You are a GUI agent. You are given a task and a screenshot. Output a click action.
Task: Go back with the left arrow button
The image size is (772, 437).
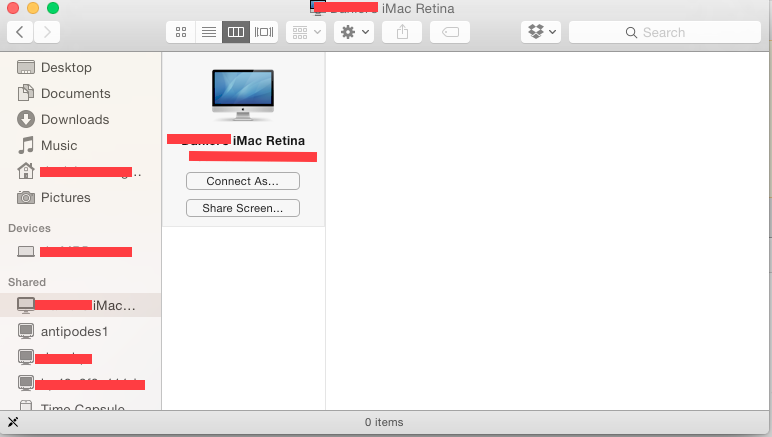pos(20,32)
